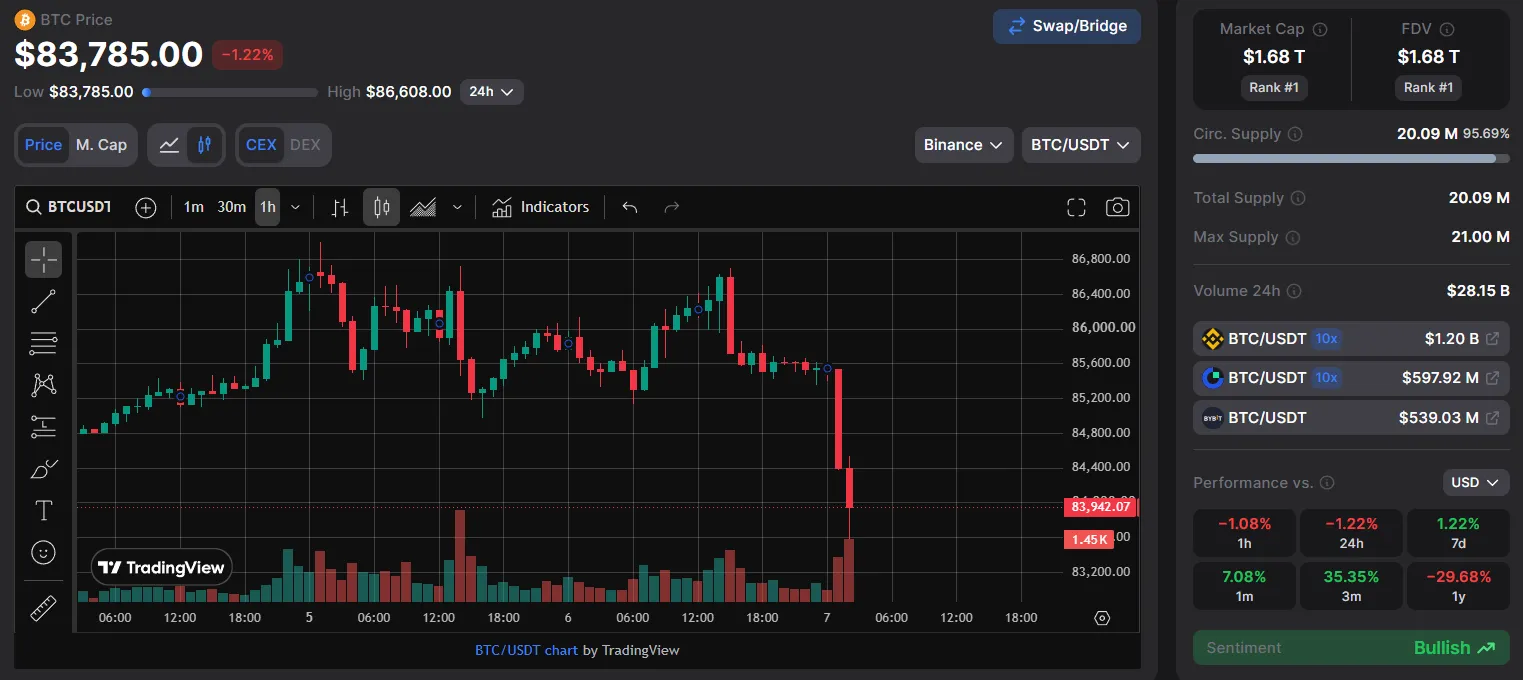Switch to Price view
This screenshot has height=680, width=1523.
(x=43, y=145)
